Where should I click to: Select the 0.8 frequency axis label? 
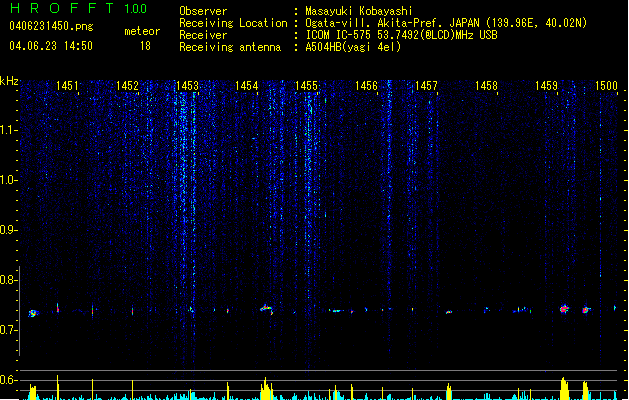coord(9,280)
